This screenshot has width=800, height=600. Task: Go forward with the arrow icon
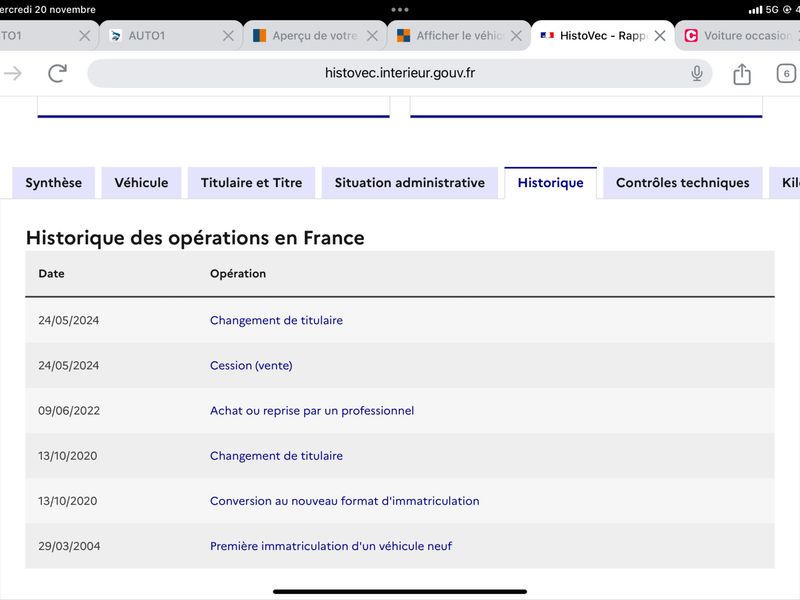(13, 73)
